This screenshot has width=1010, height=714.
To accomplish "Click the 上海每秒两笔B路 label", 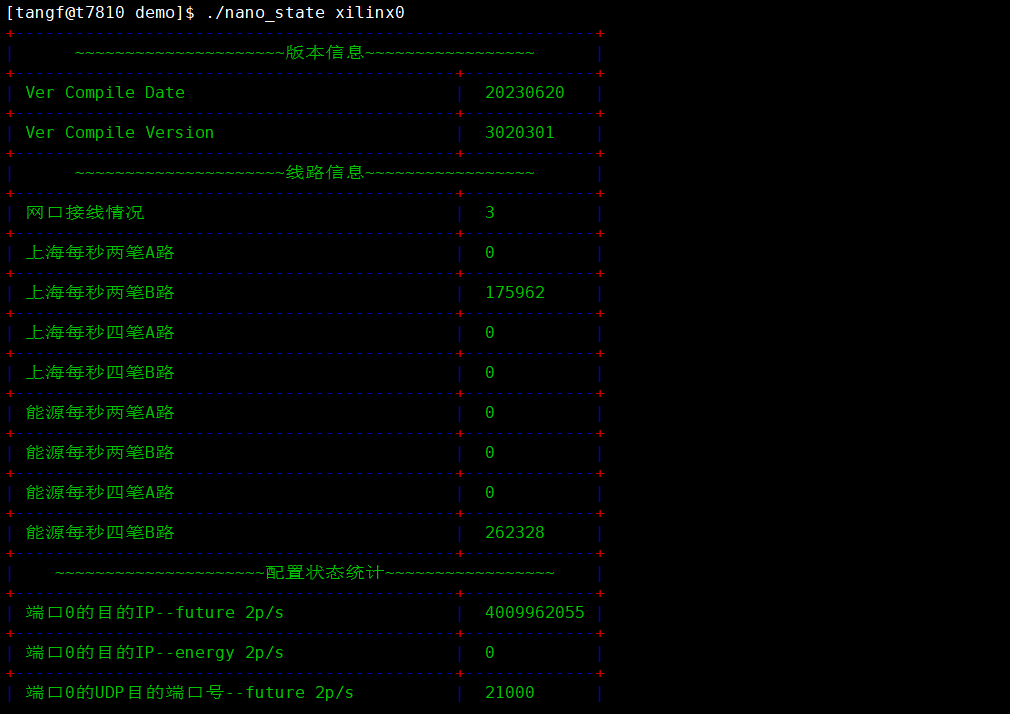I will coord(100,293).
